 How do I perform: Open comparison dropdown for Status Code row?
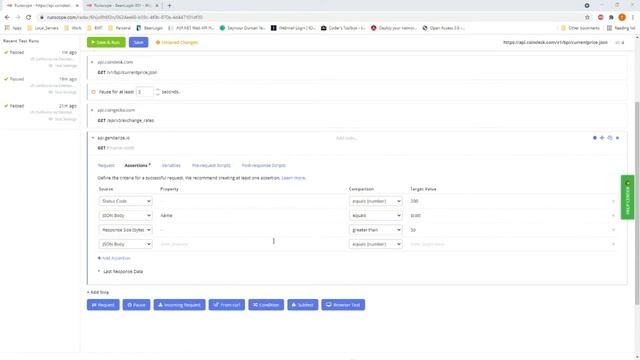coord(376,201)
